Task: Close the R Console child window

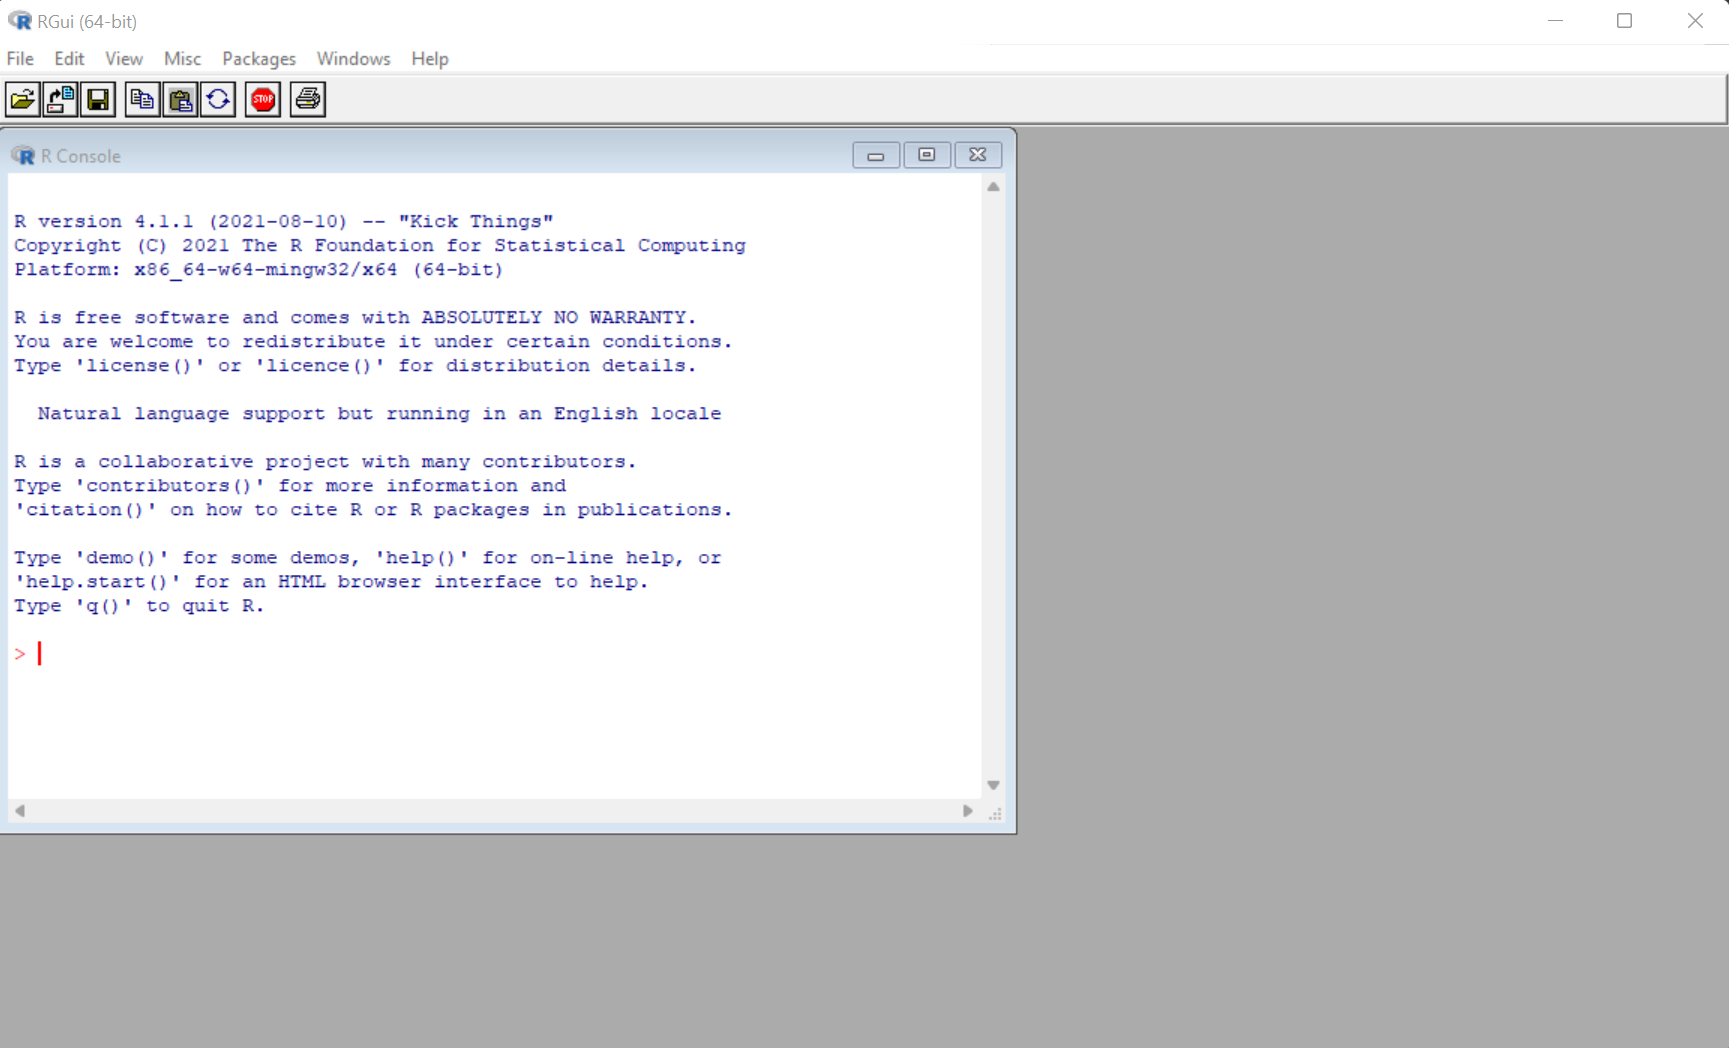Action: [x=978, y=155]
